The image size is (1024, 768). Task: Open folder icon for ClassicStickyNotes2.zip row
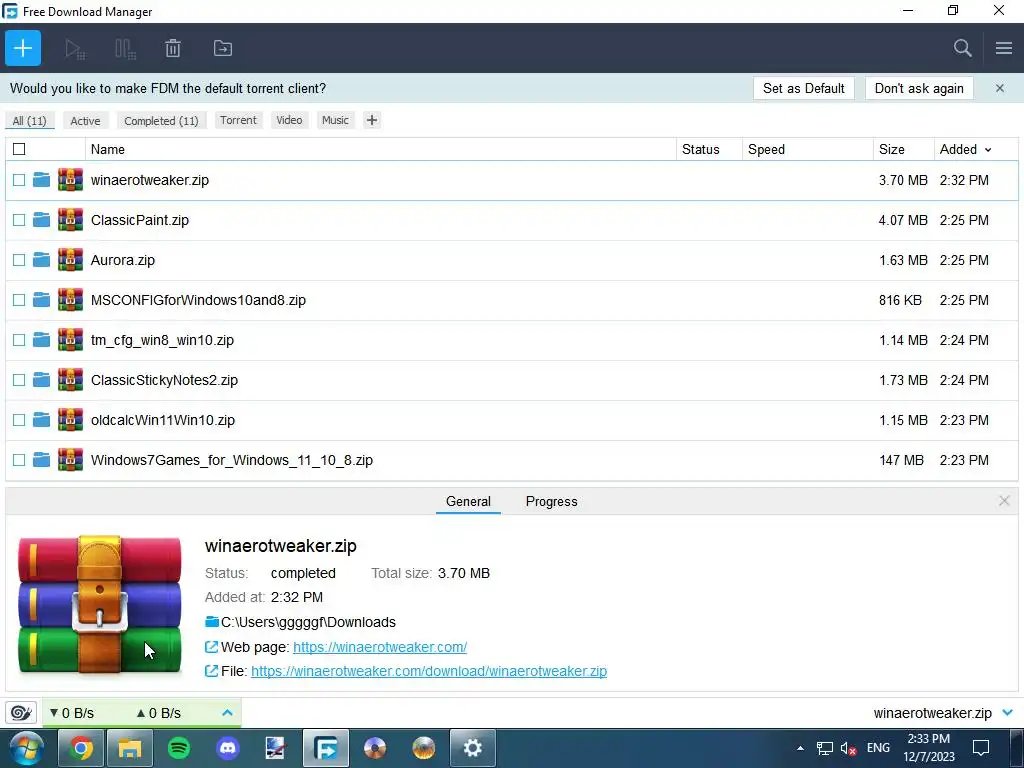(42, 379)
